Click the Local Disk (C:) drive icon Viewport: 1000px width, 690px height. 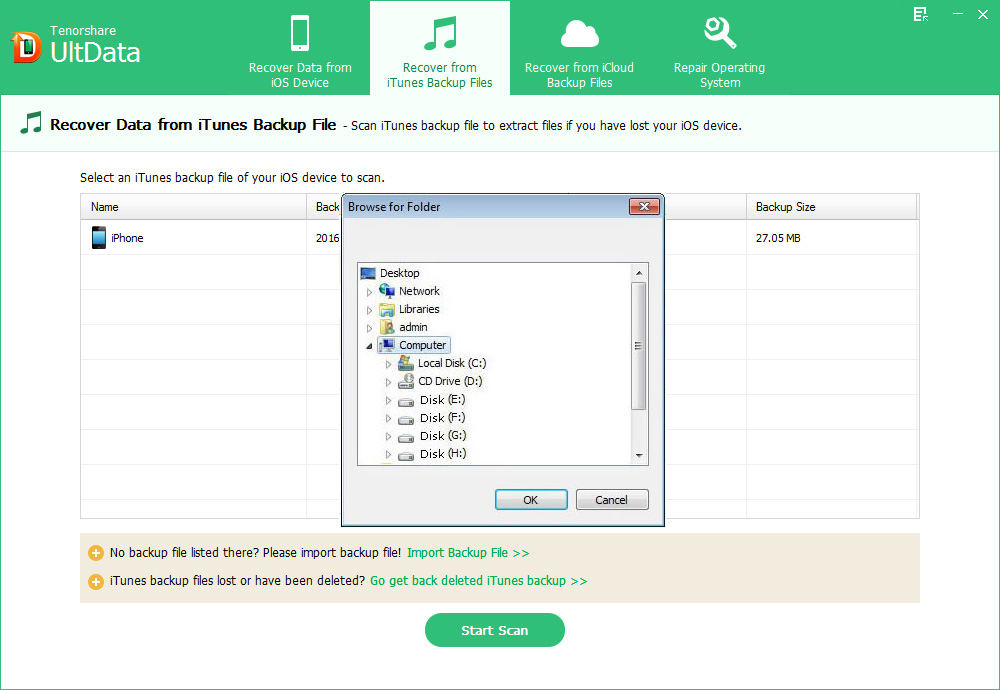(406, 363)
